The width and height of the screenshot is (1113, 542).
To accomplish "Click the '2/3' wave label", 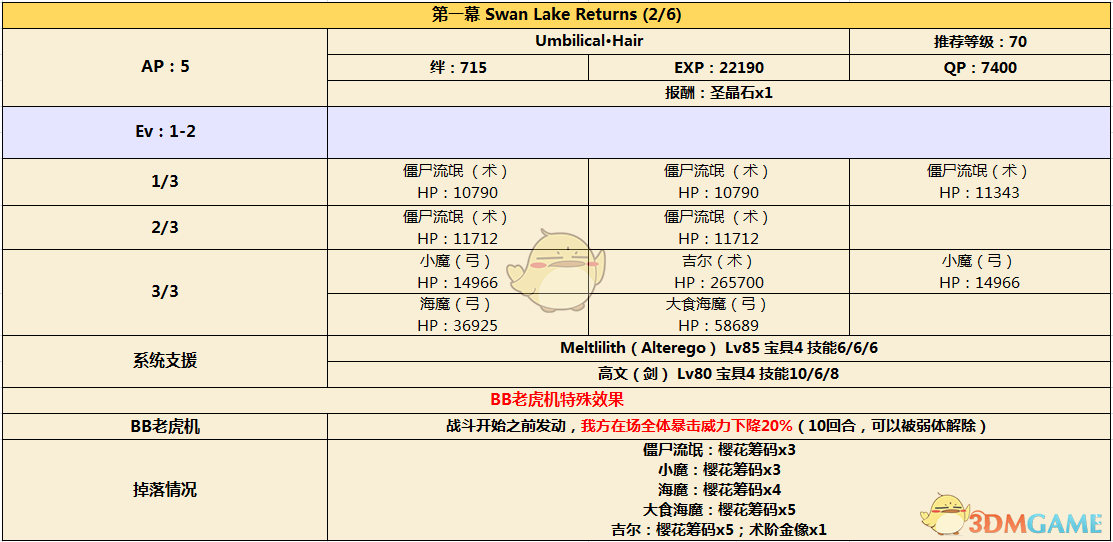I will click(165, 228).
